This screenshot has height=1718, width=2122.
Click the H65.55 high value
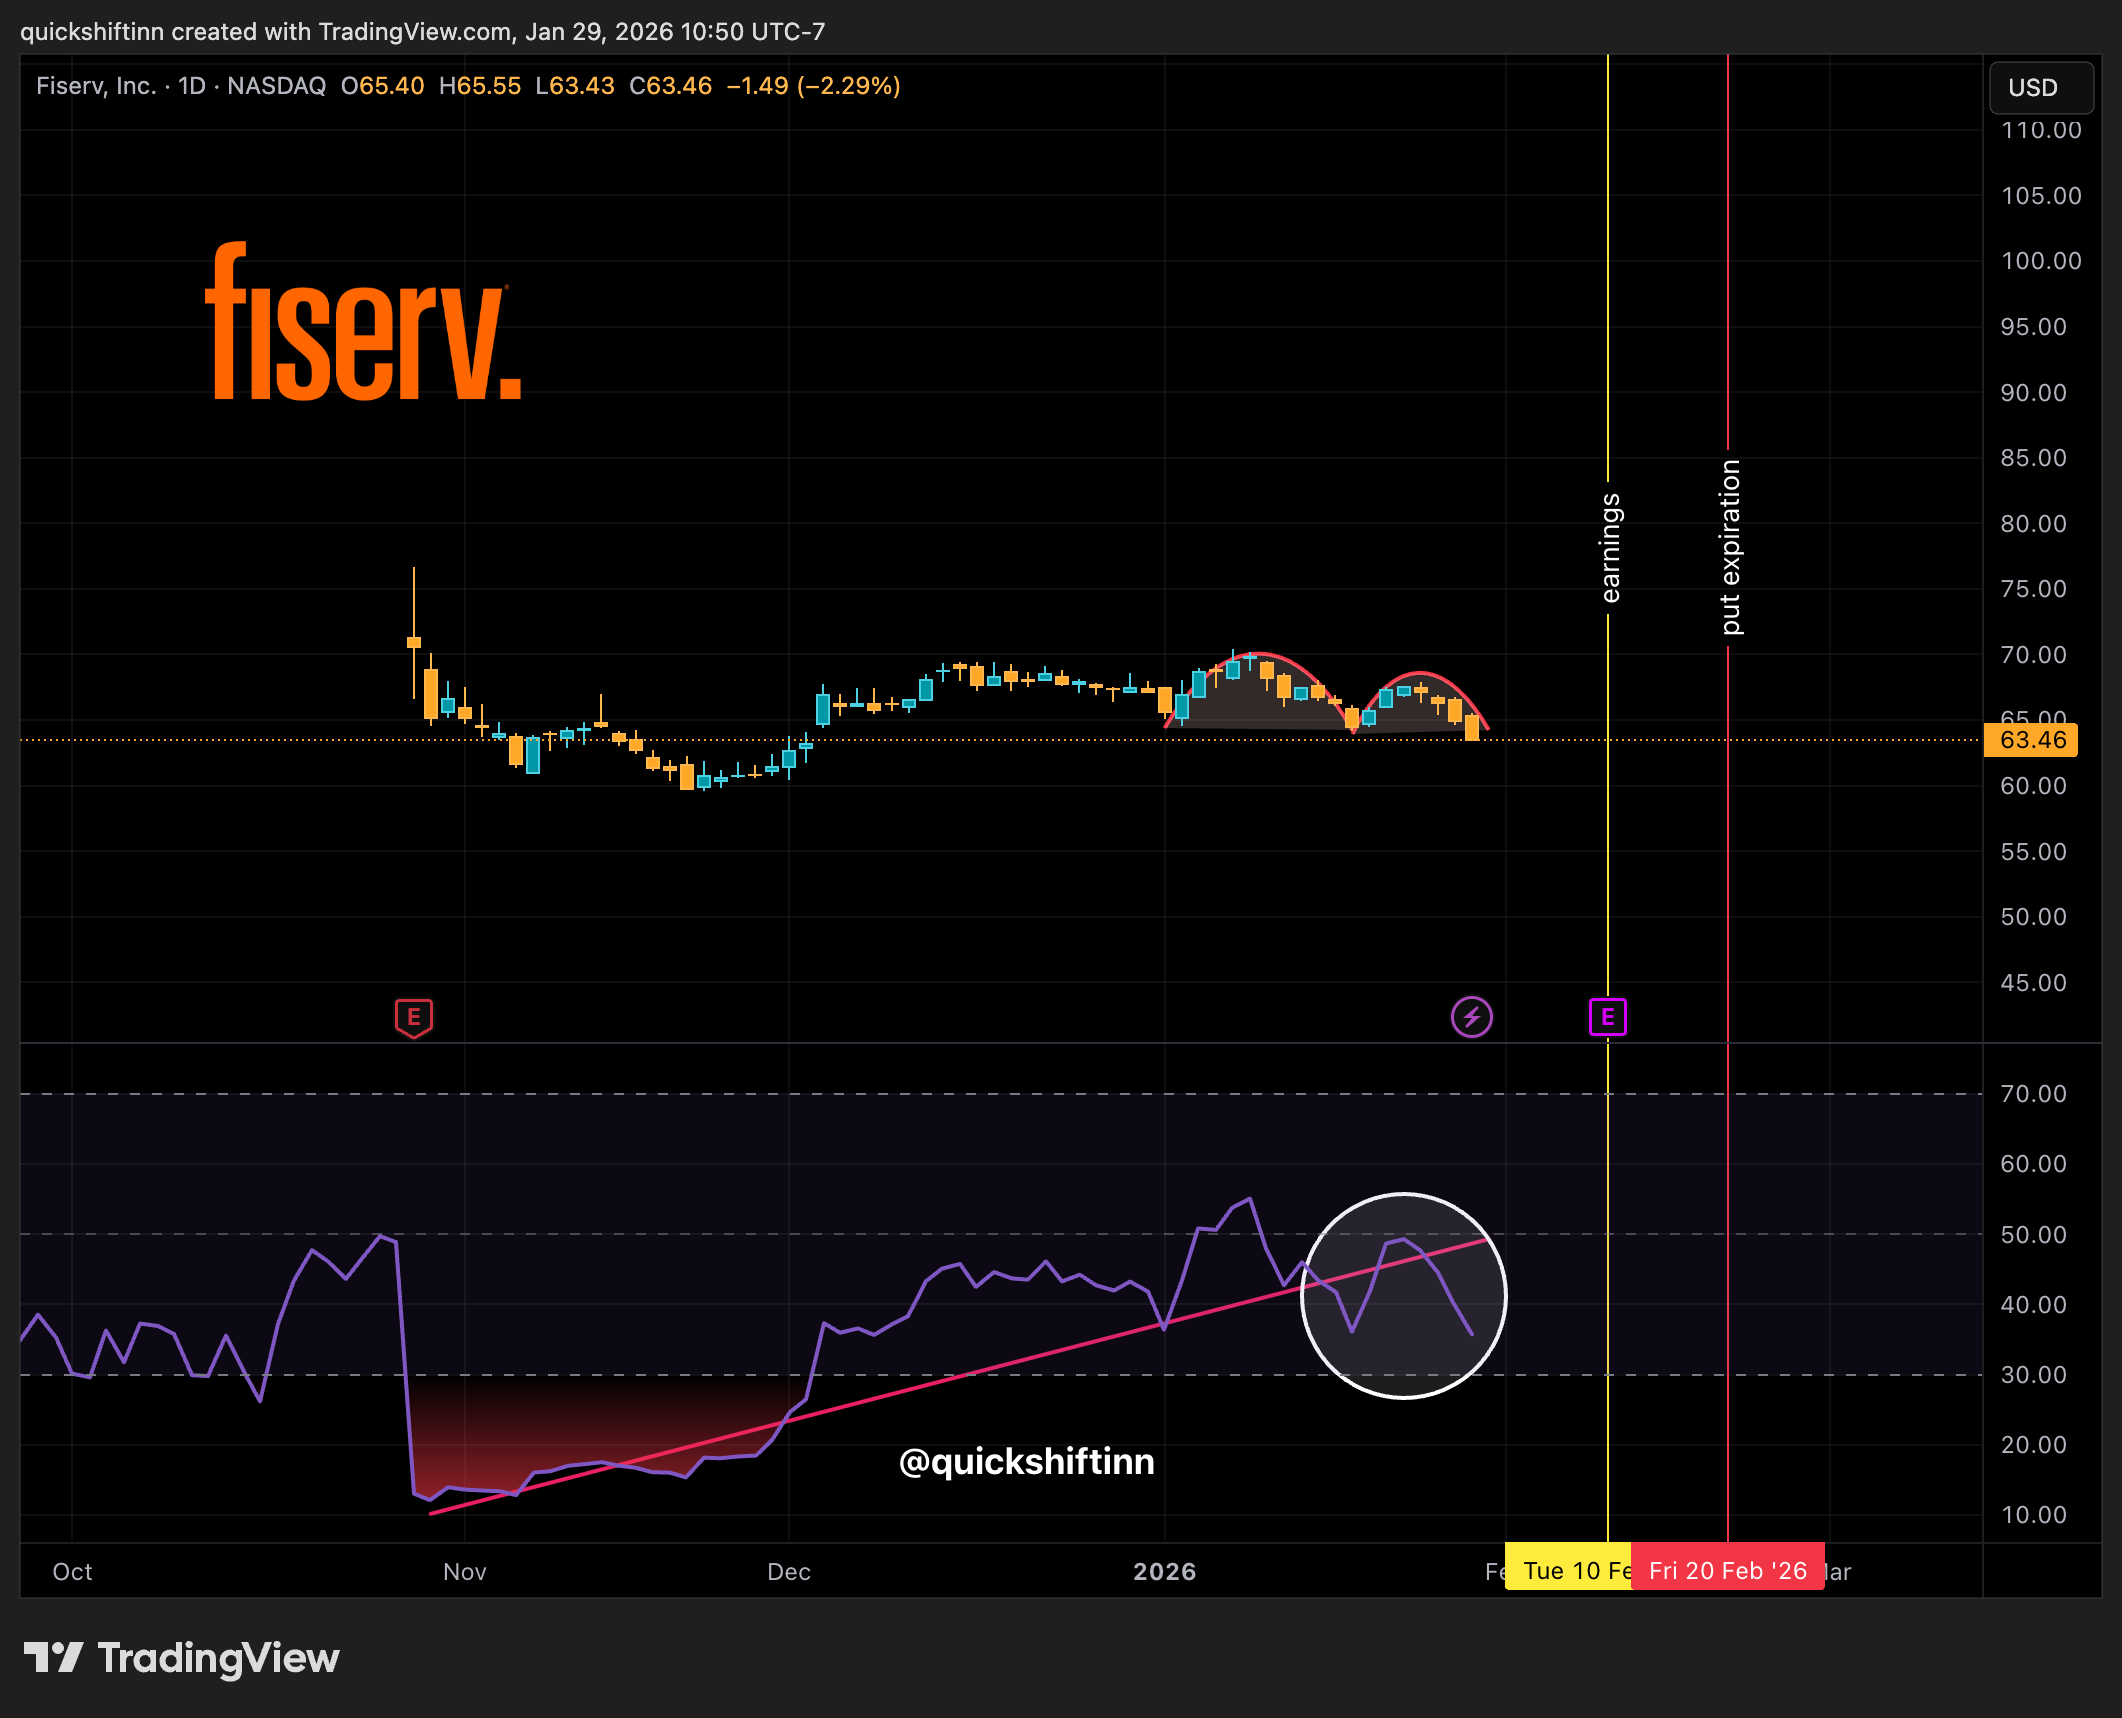pyautogui.click(x=480, y=86)
